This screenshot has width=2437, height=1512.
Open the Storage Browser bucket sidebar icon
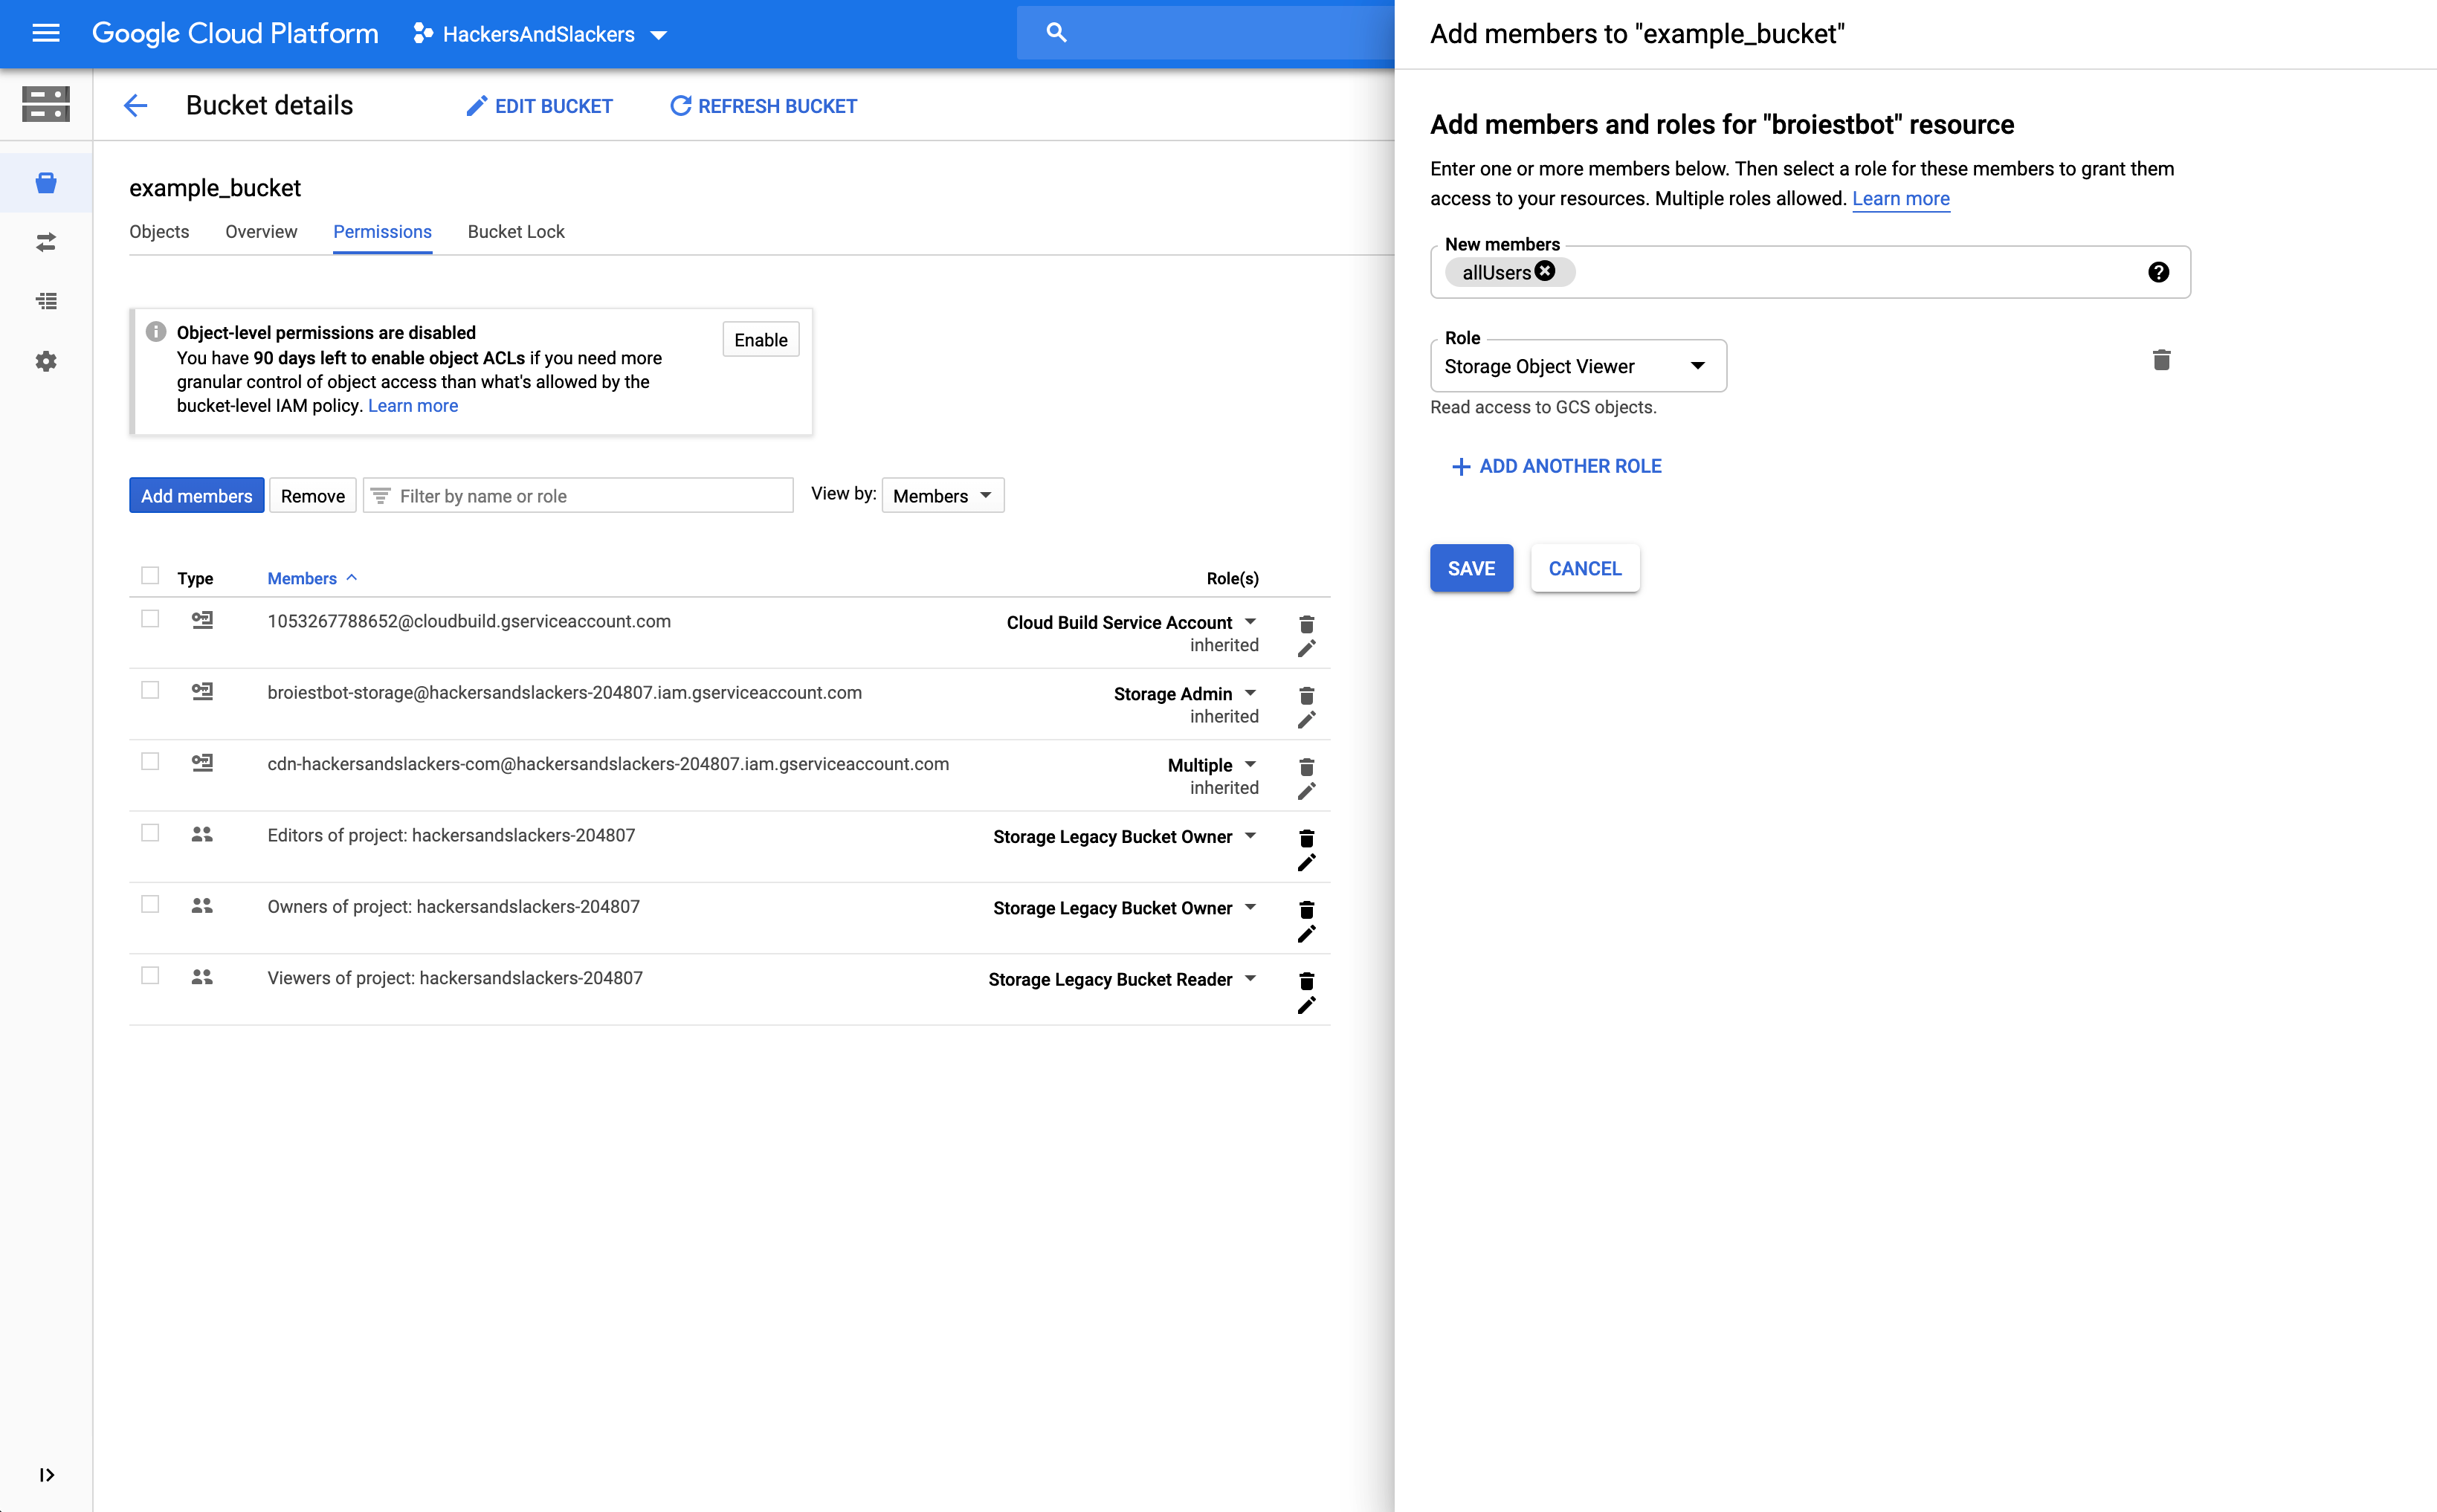(x=46, y=183)
